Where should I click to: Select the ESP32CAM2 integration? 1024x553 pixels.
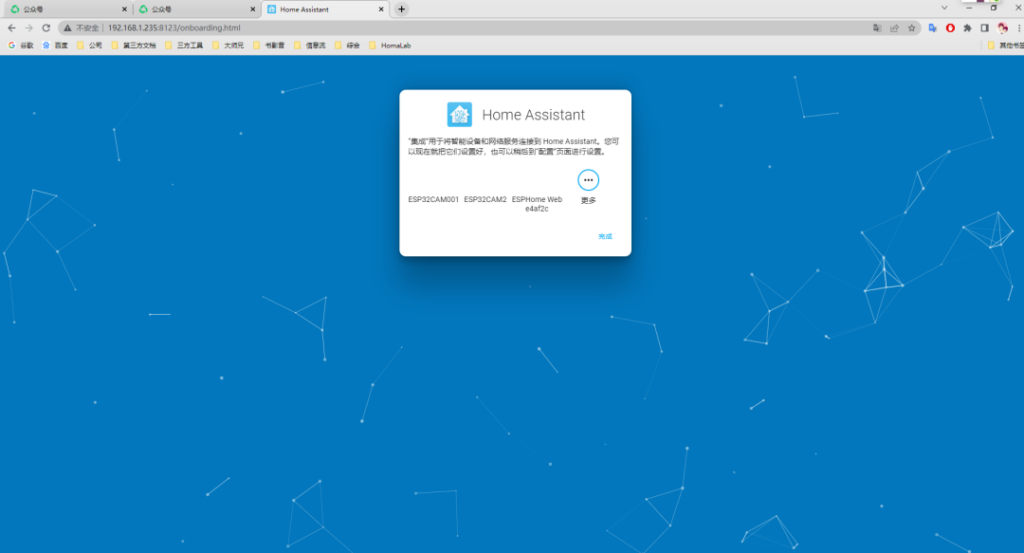[485, 199]
